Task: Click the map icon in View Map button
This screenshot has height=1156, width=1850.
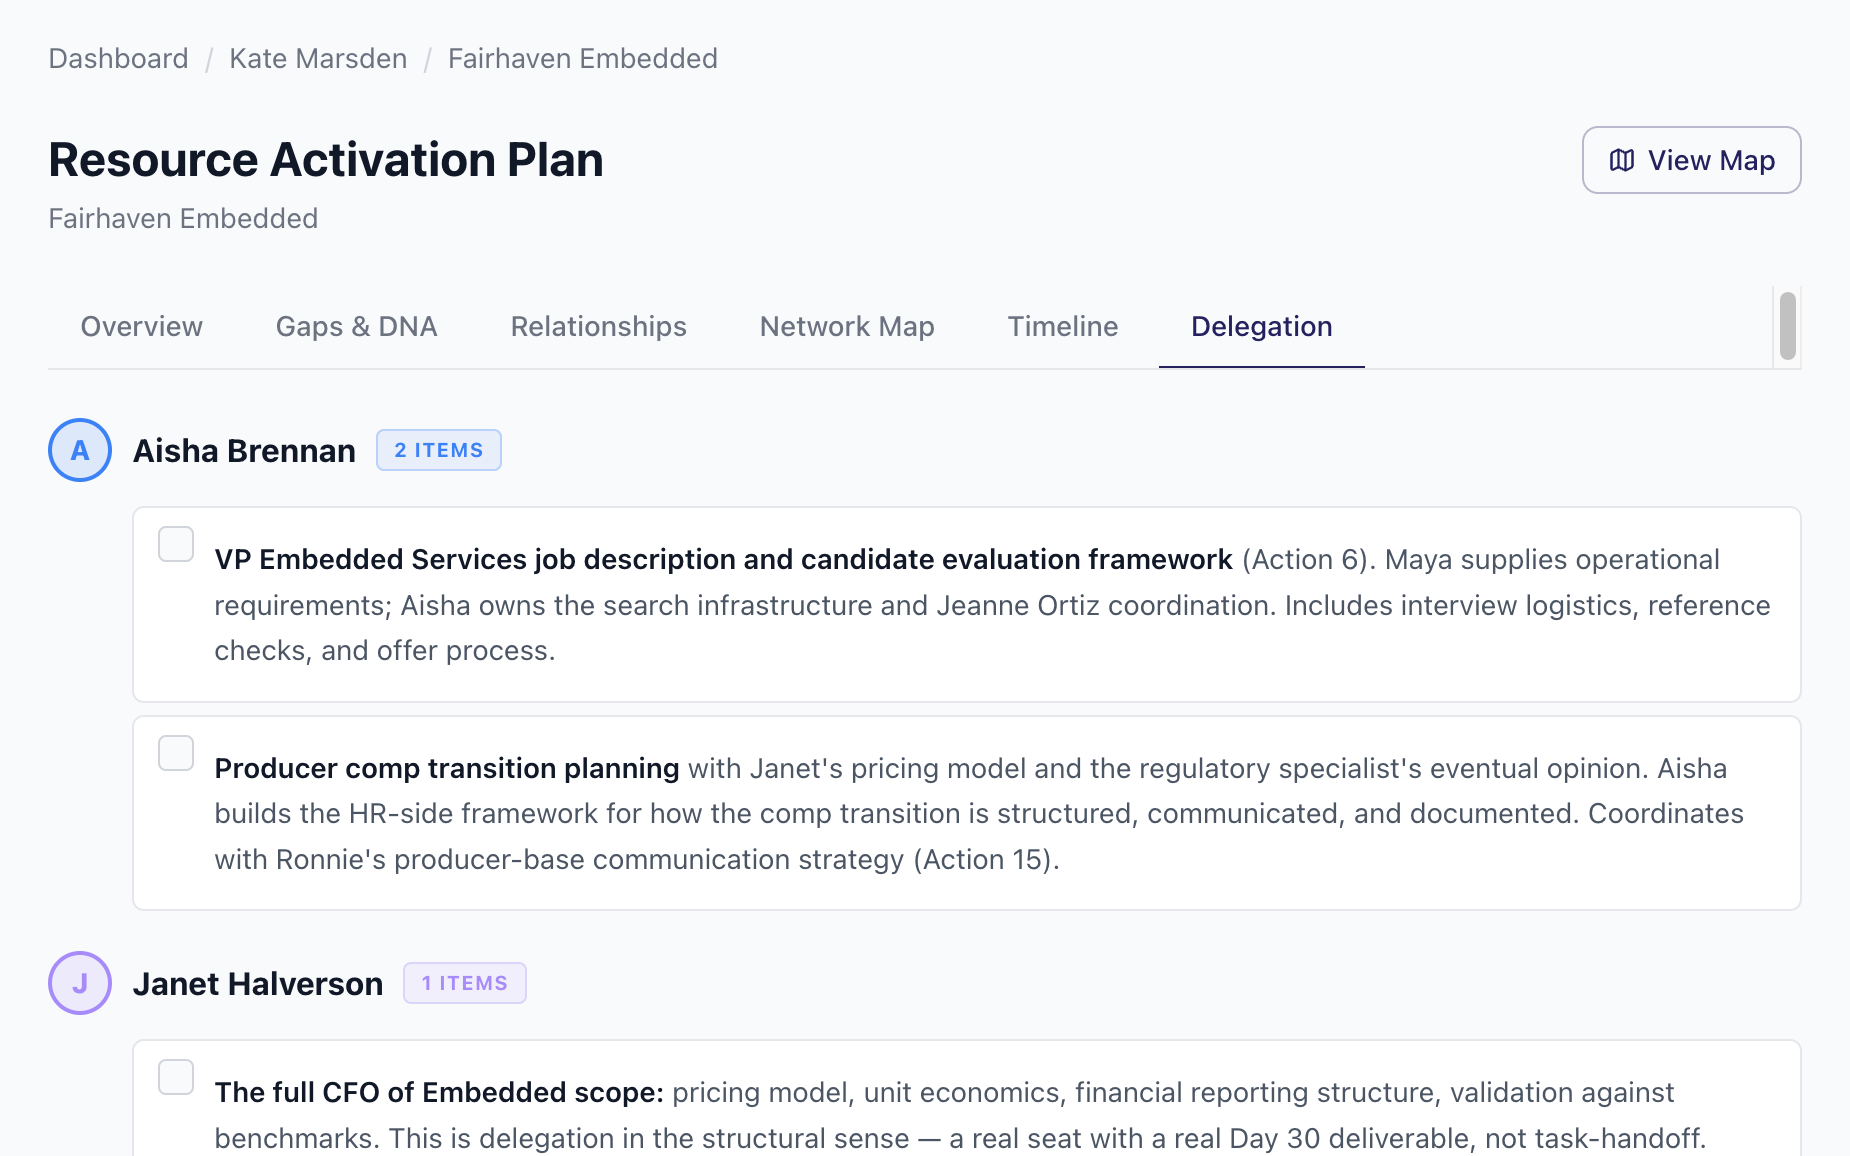Action: (1622, 160)
